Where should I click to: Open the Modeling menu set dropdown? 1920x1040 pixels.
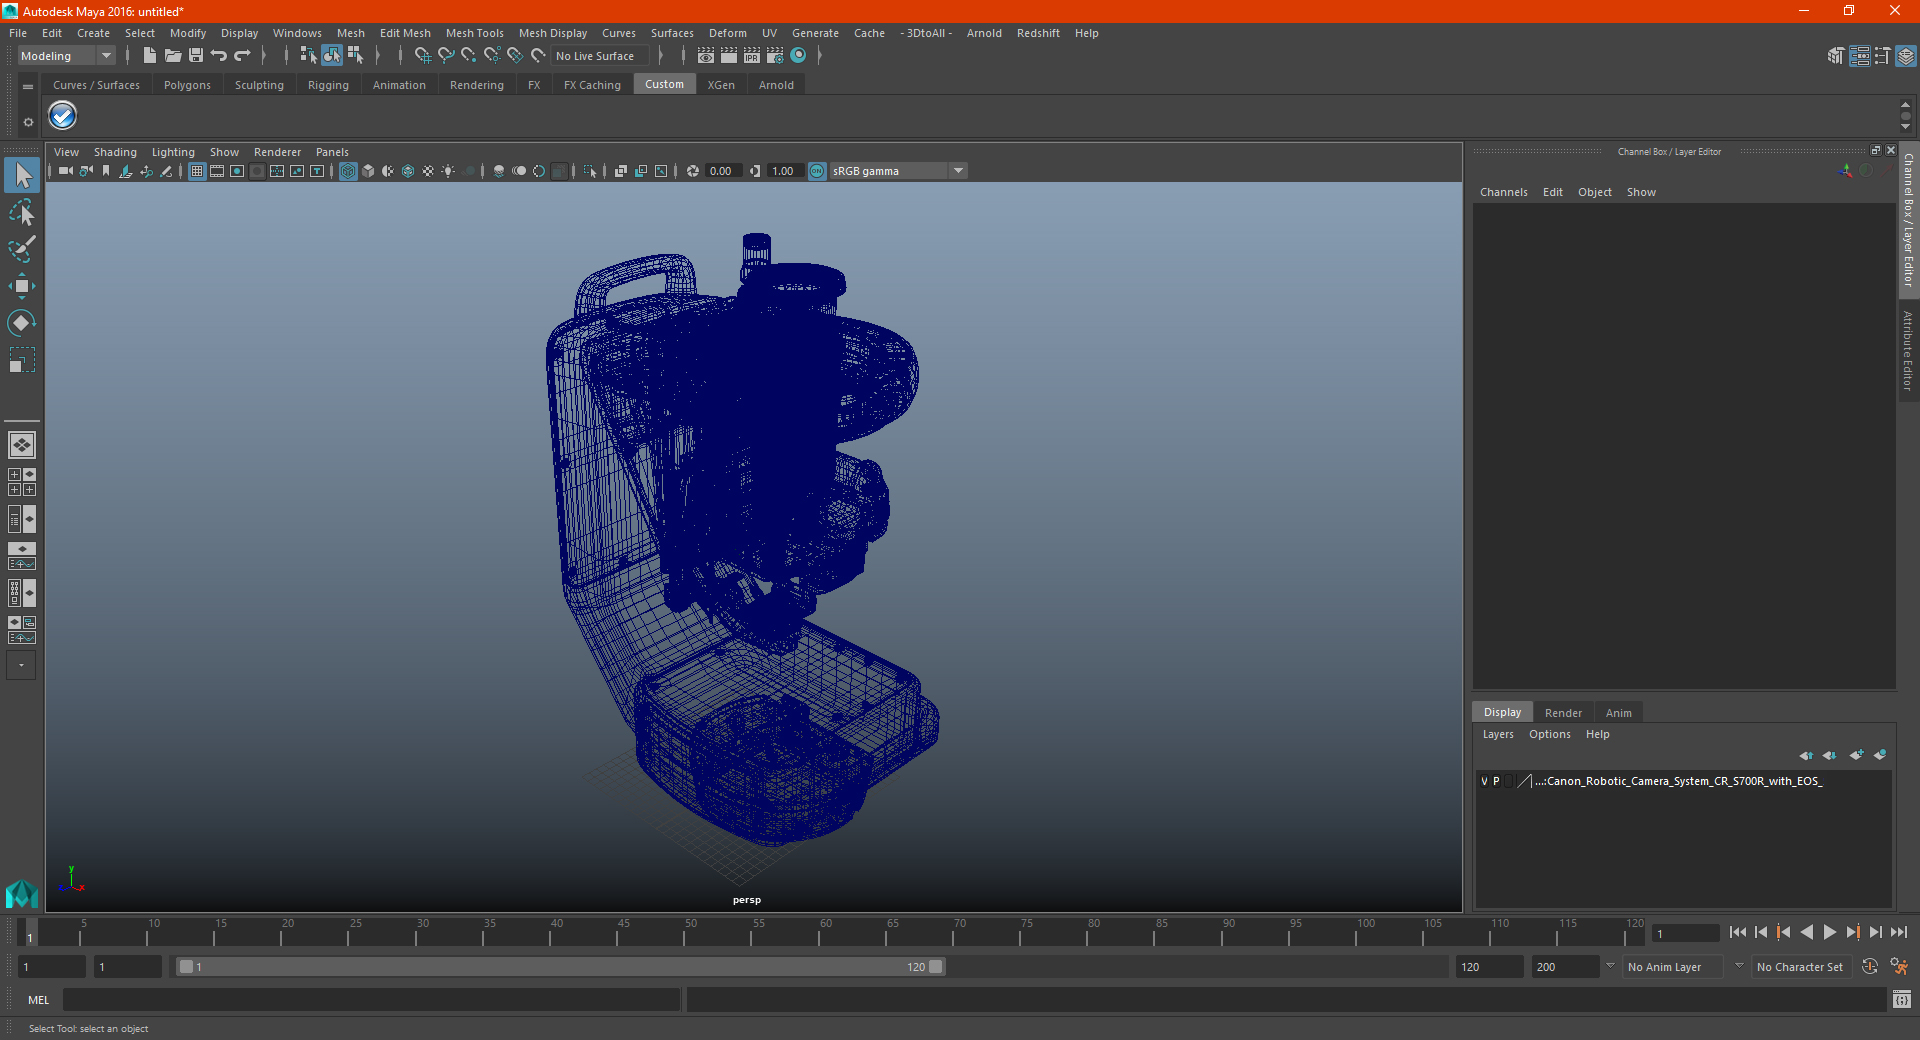[x=67, y=56]
